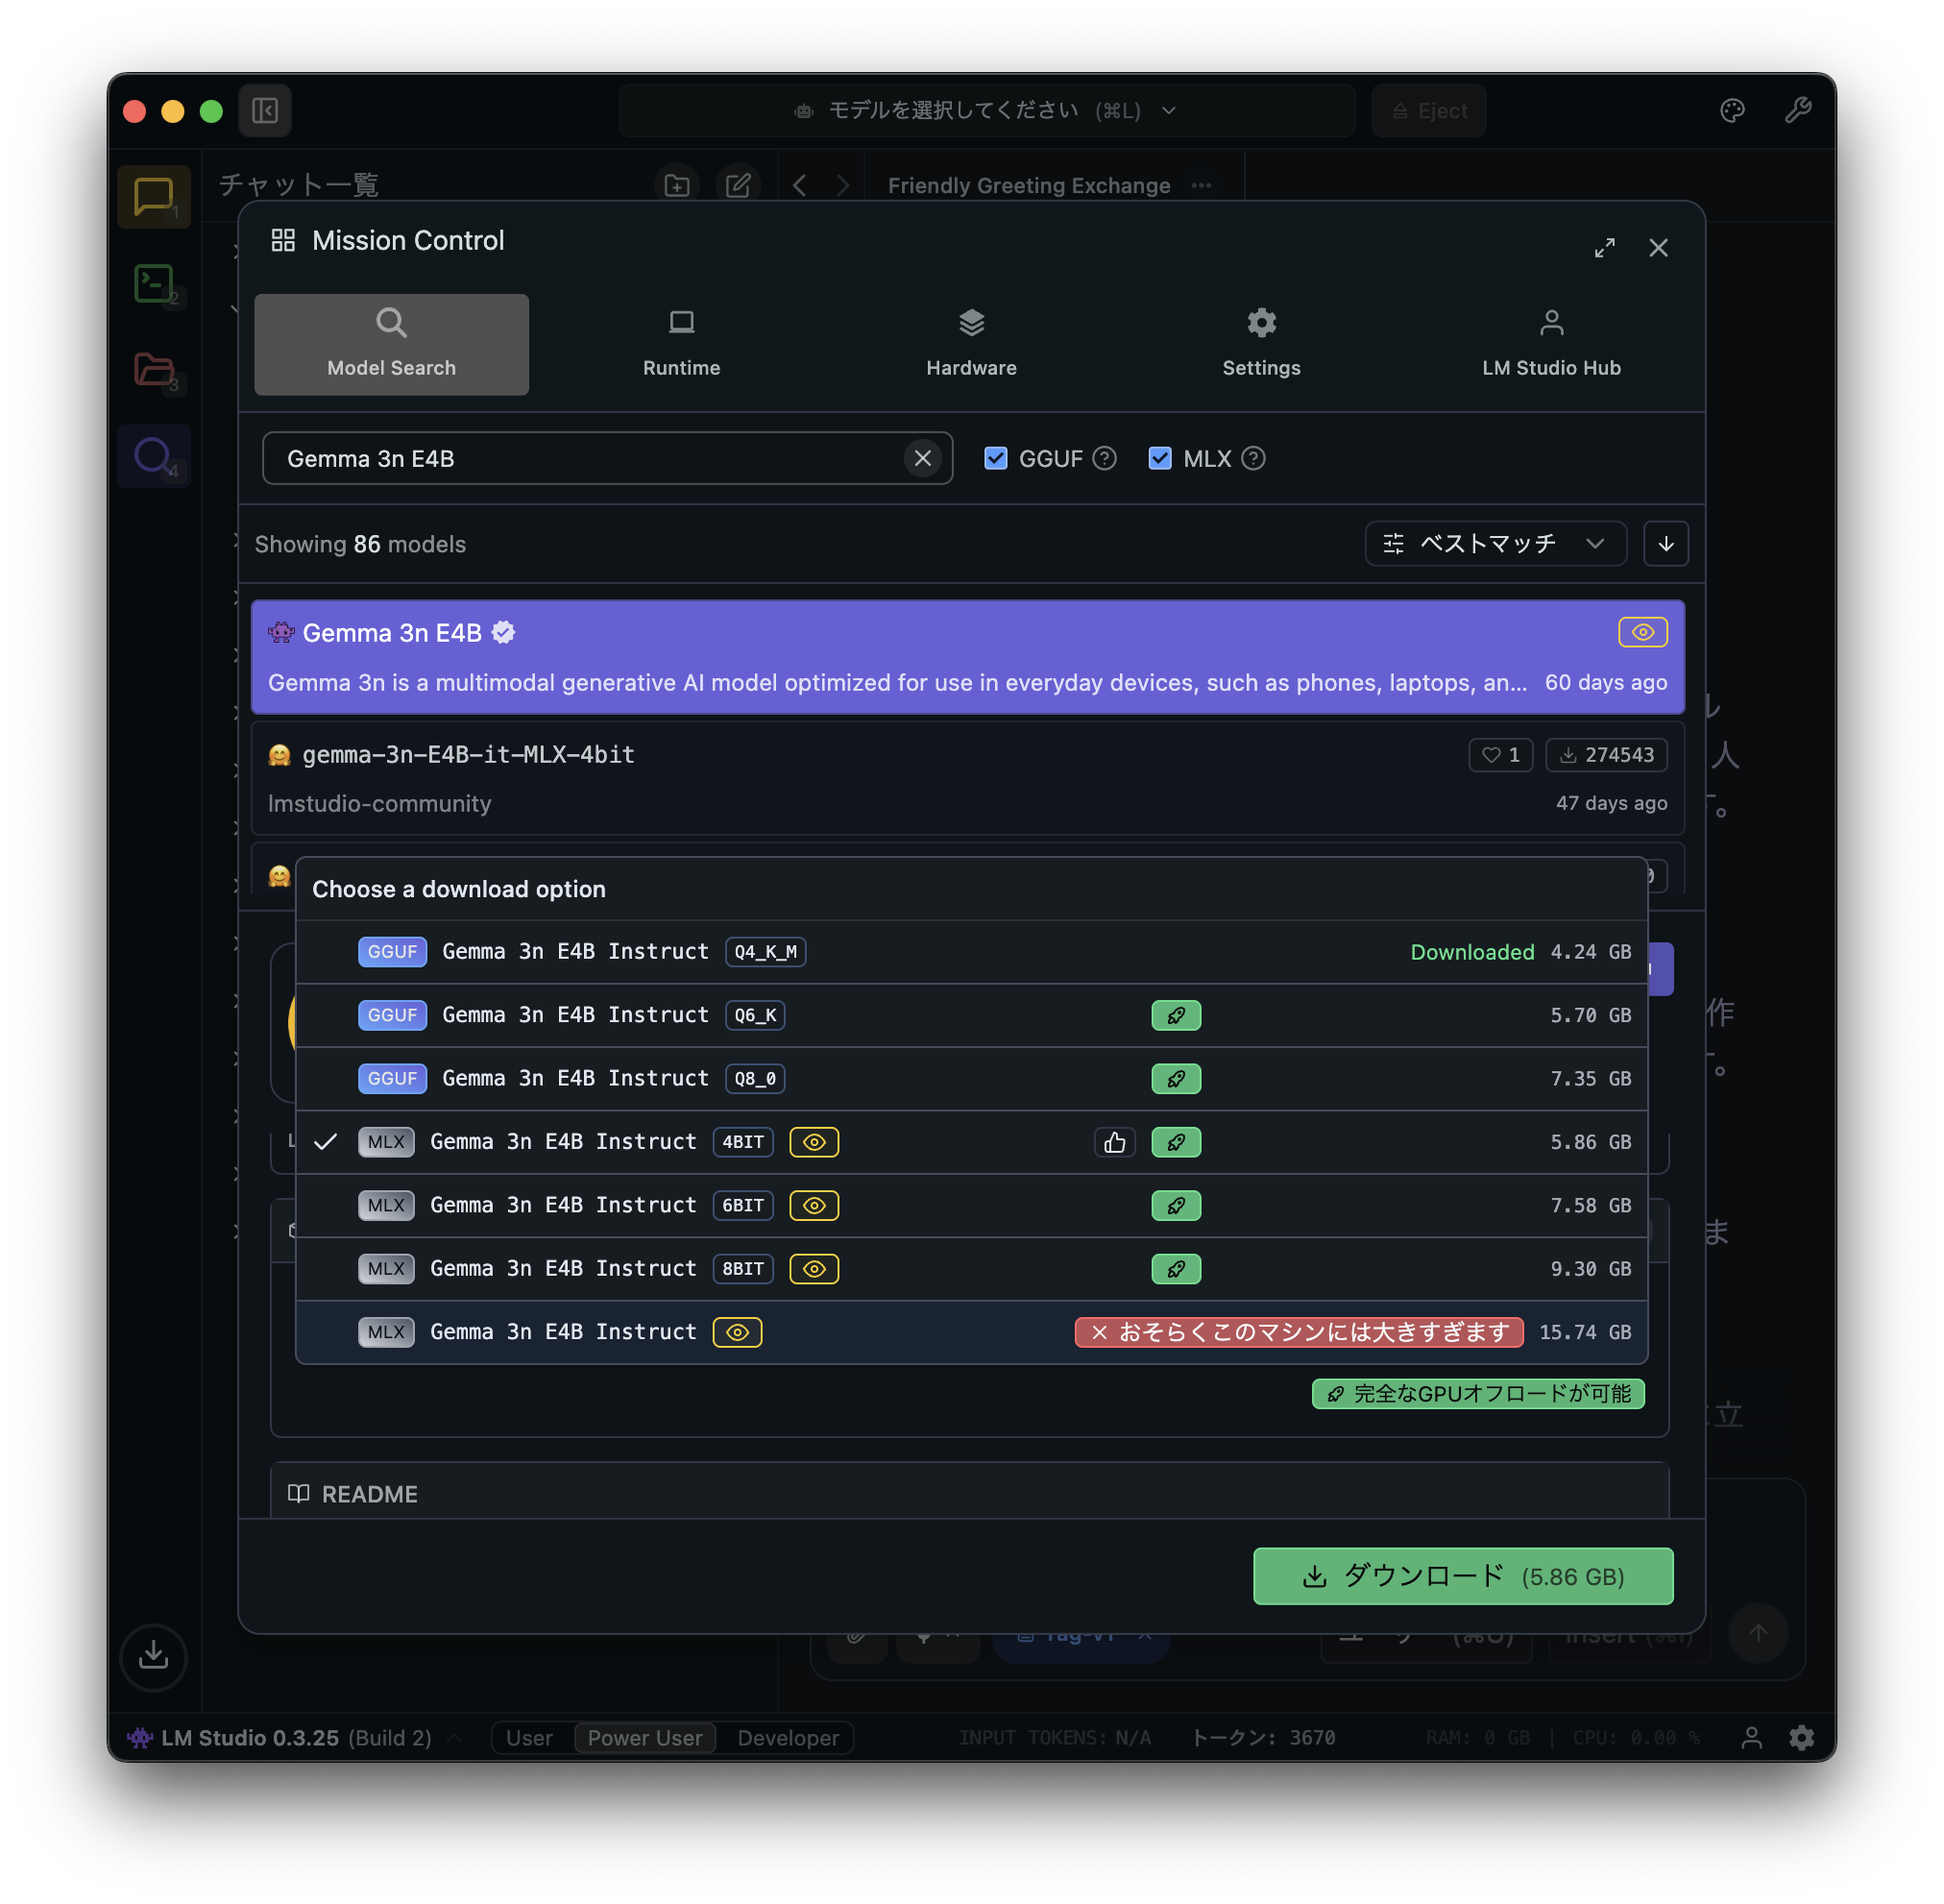Open the Model Search tab
1944x1904 pixels.
pos(391,344)
